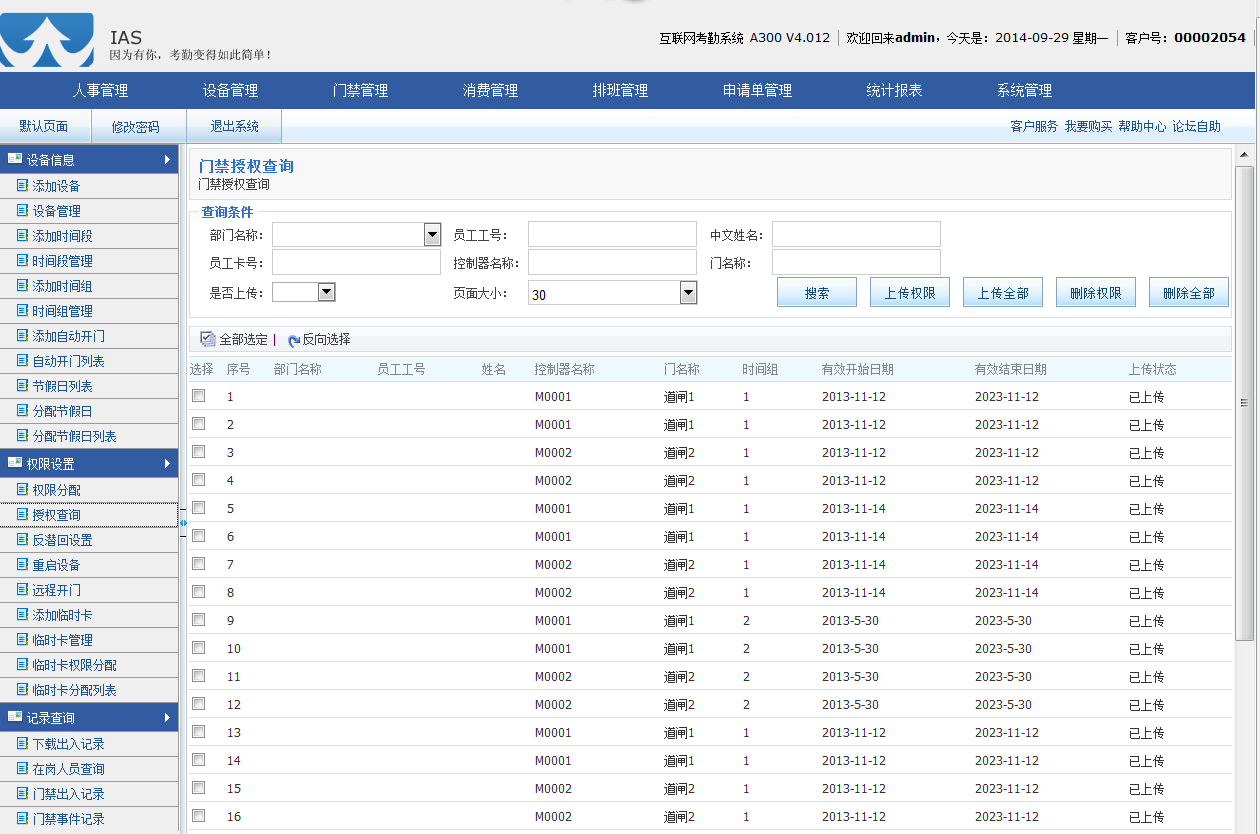Click the icon beside 远程开门
Image resolution: width=1260 pixels, height=834 pixels.
click(x=22, y=589)
